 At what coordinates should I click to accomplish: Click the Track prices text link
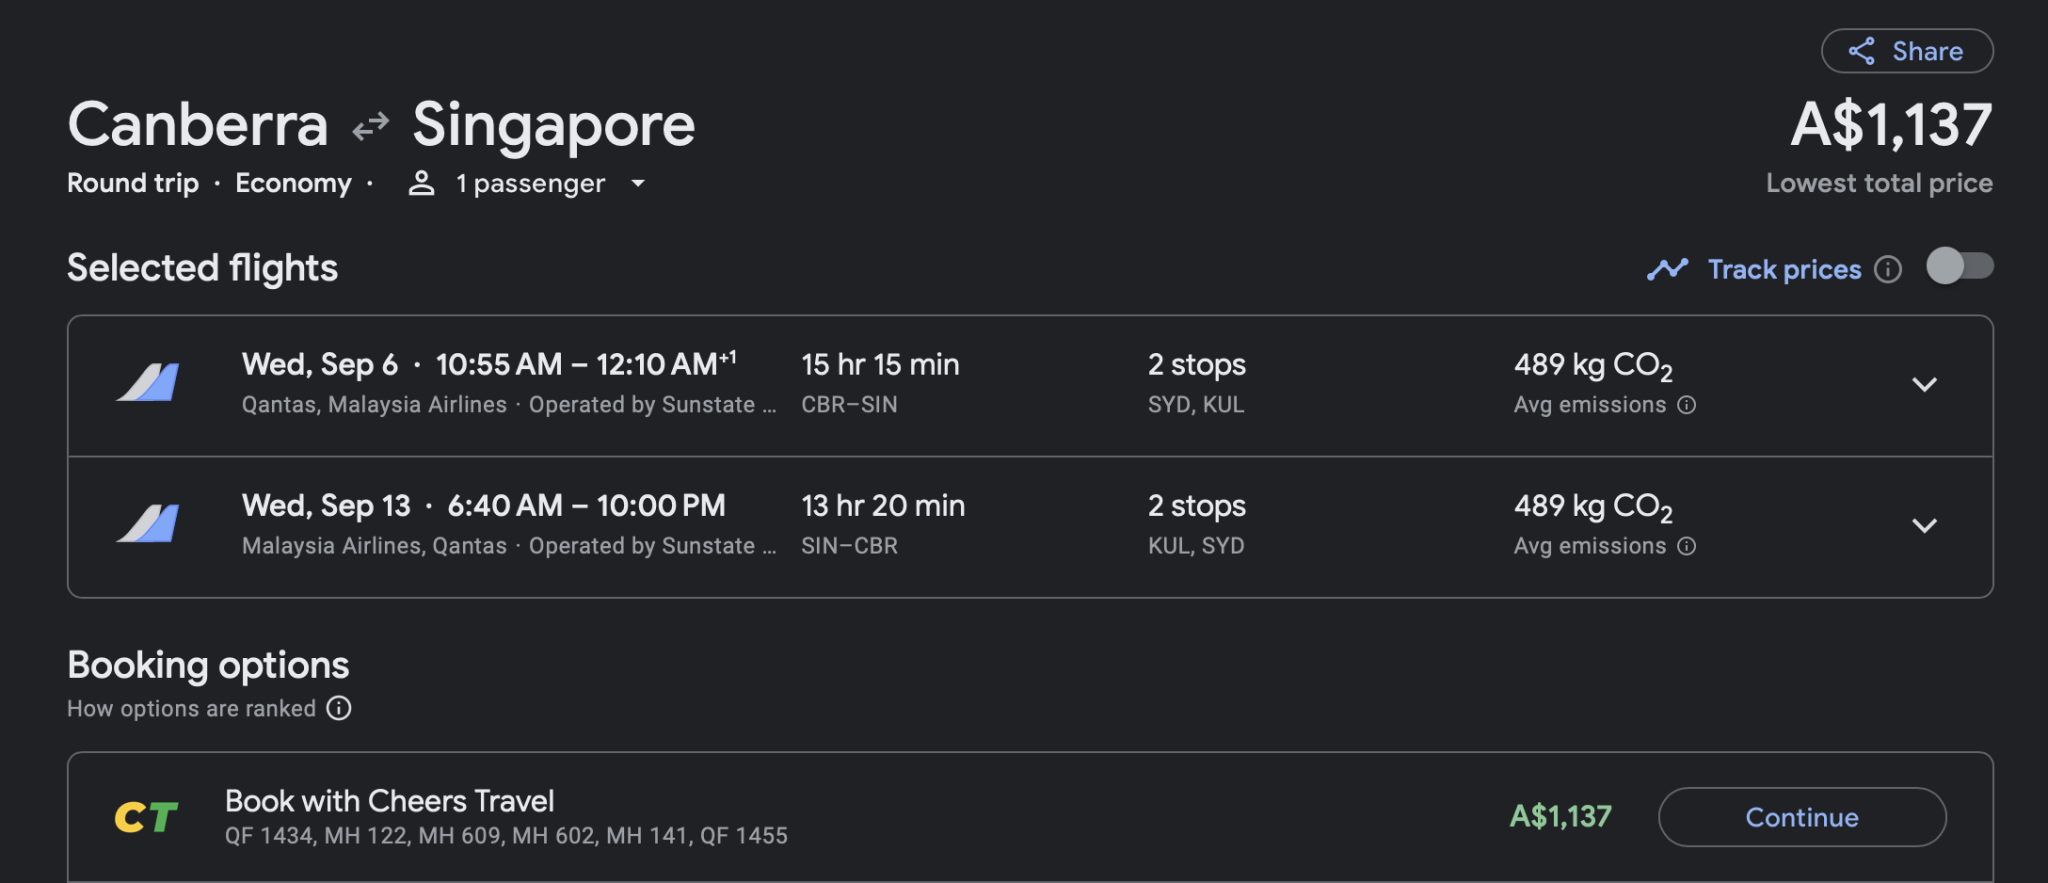coord(1784,269)
